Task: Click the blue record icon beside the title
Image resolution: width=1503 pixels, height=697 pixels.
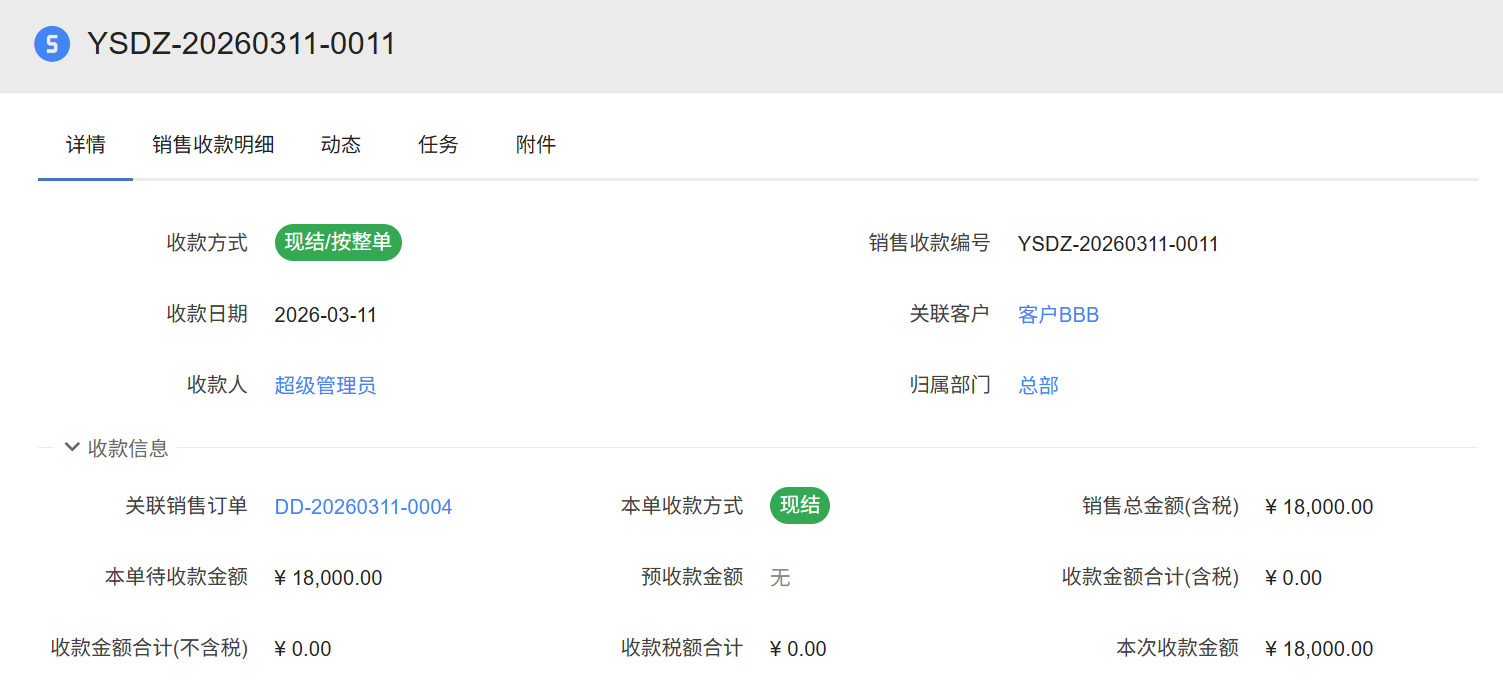Action: [52, 45]
